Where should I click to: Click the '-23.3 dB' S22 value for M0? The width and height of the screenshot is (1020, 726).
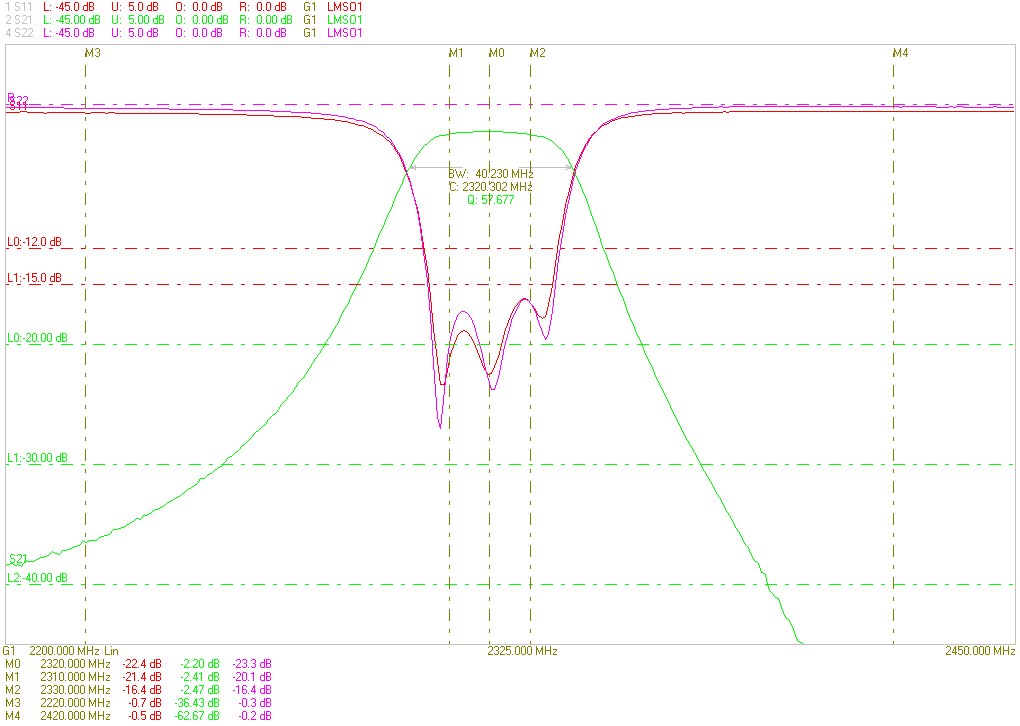click(252, 664)
